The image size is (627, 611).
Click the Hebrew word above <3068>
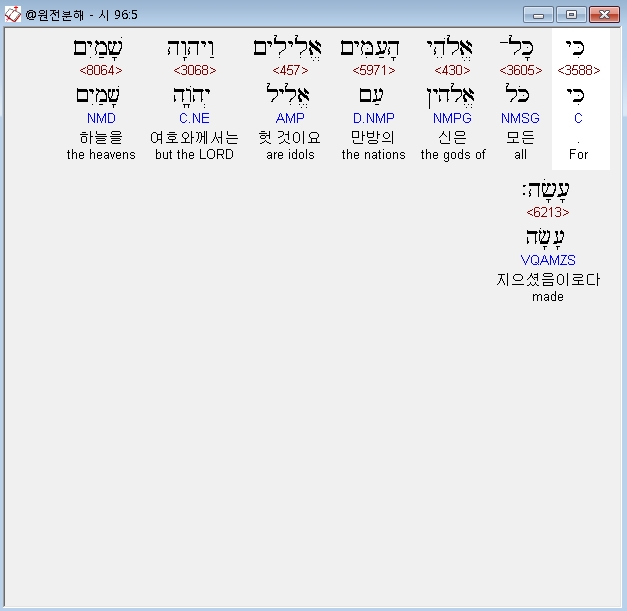point(191,48)
